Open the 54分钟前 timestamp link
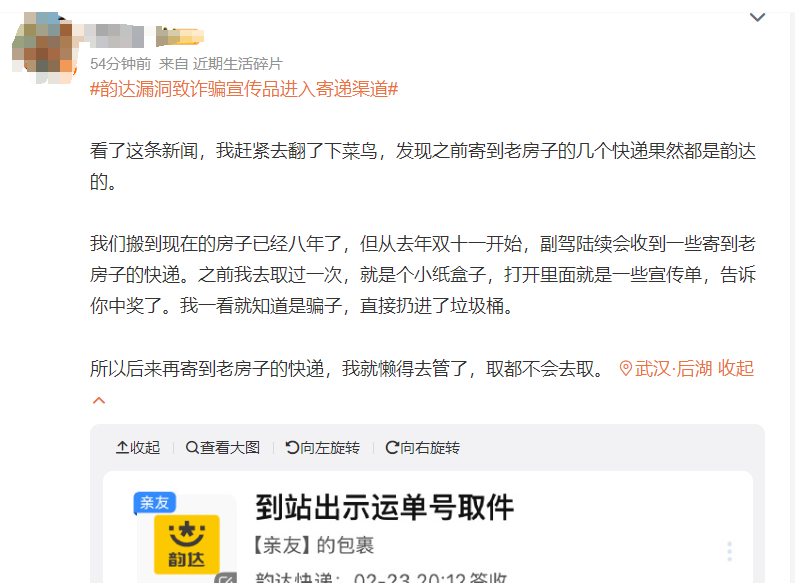This screenshot has width=795, height=583. click(x=121, y=64)
